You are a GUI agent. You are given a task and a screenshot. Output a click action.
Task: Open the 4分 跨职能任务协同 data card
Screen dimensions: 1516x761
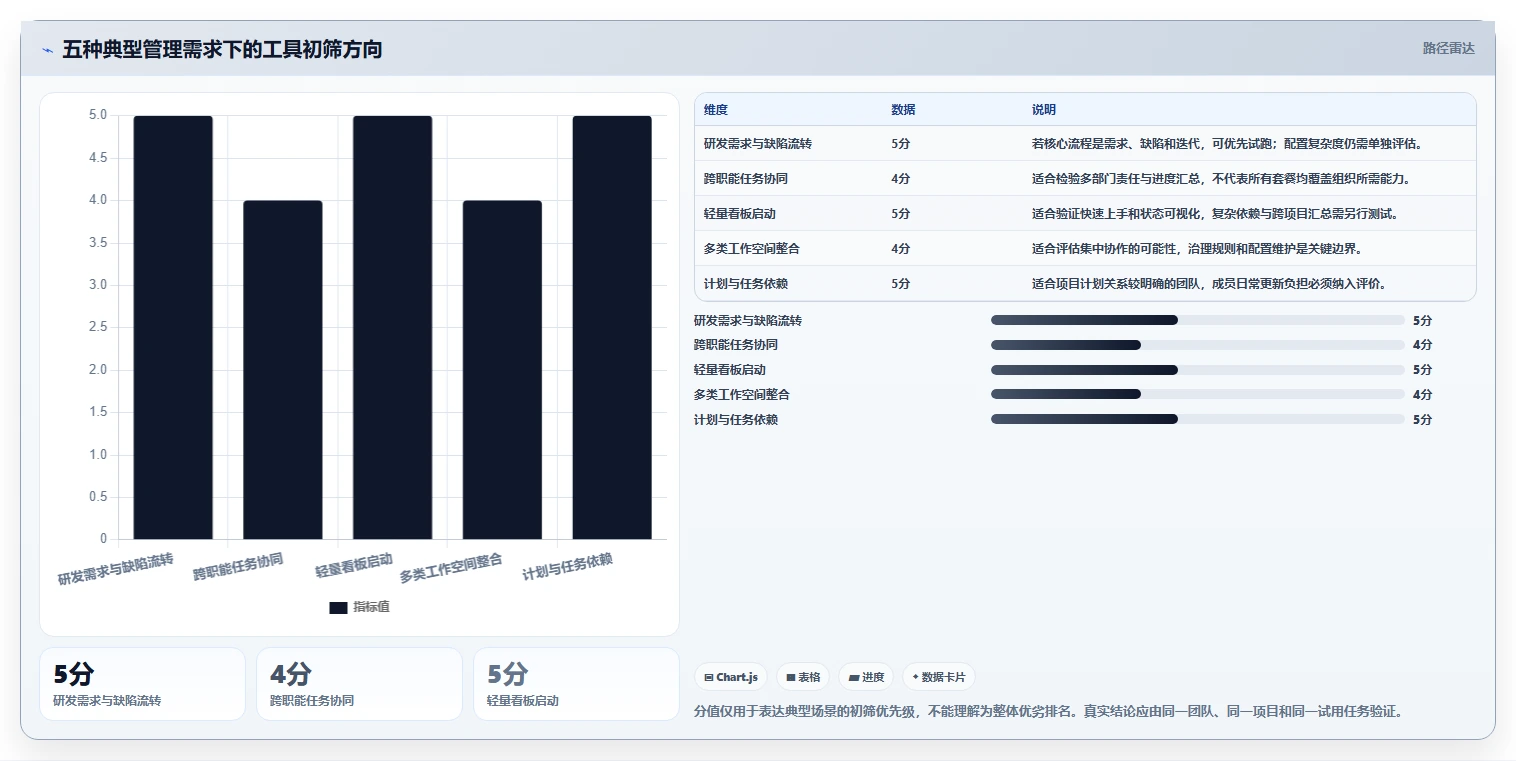[359, 684]
